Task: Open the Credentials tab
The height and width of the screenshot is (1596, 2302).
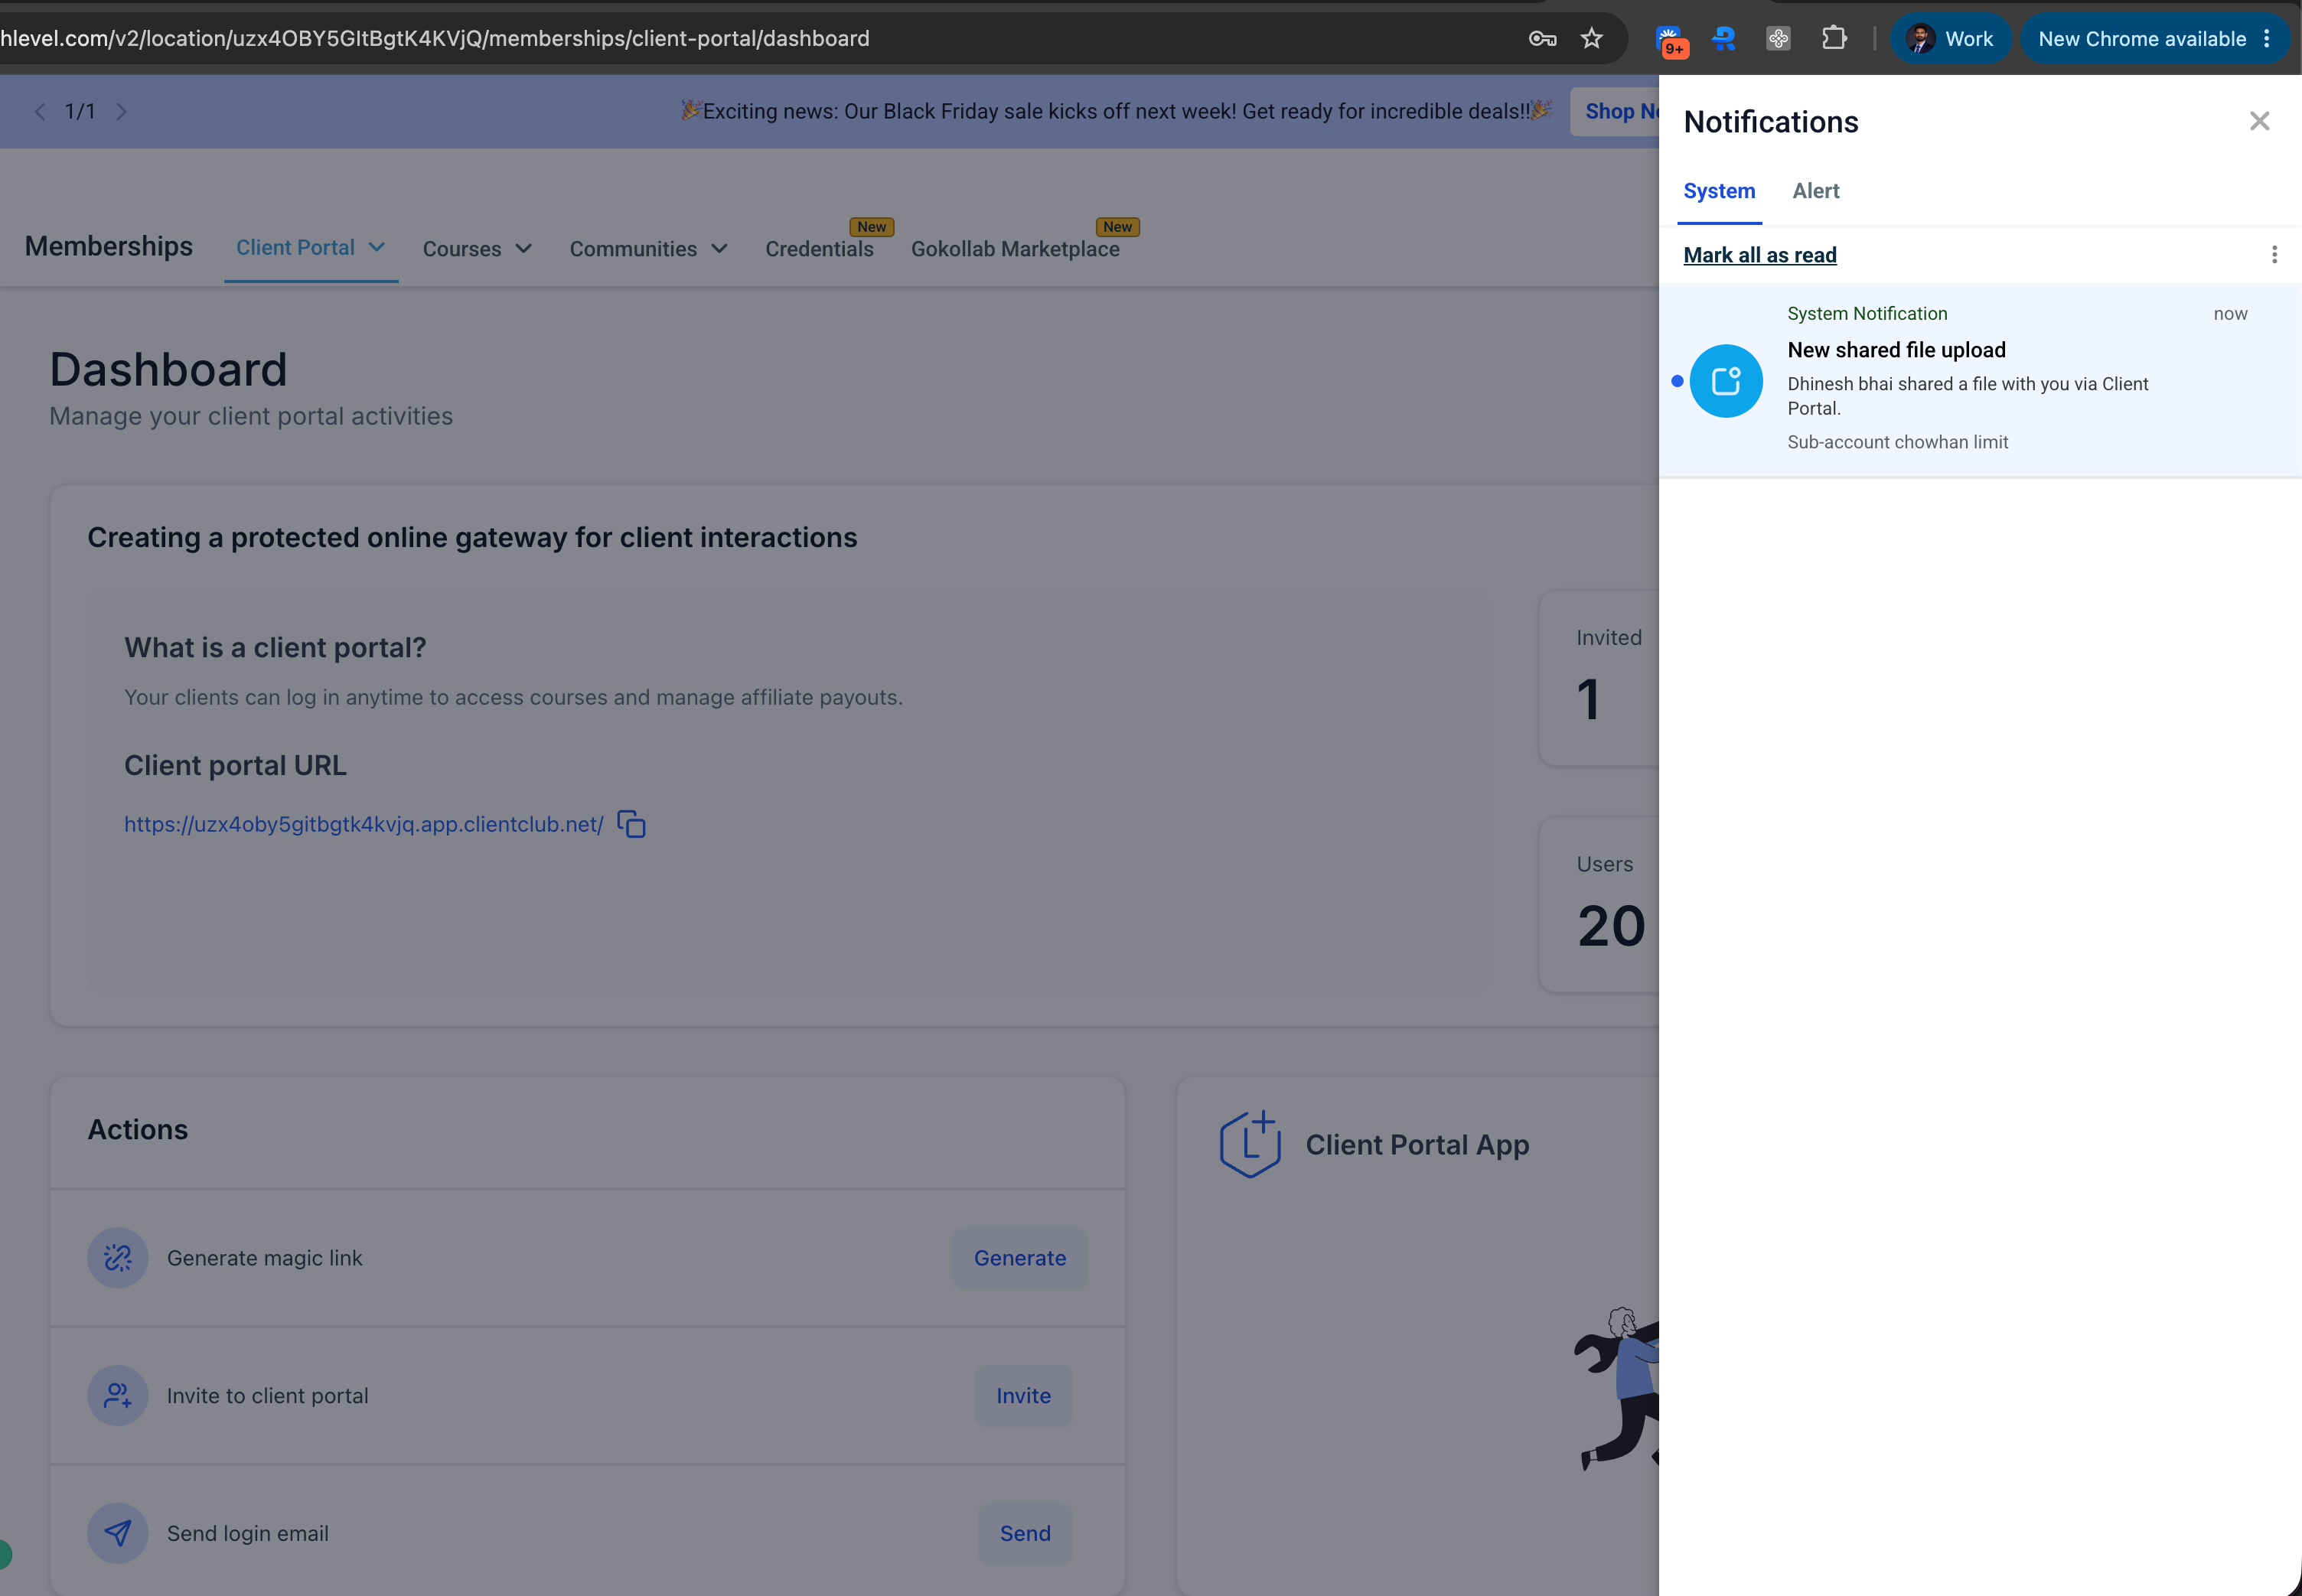Action: (x=819, y=249)
